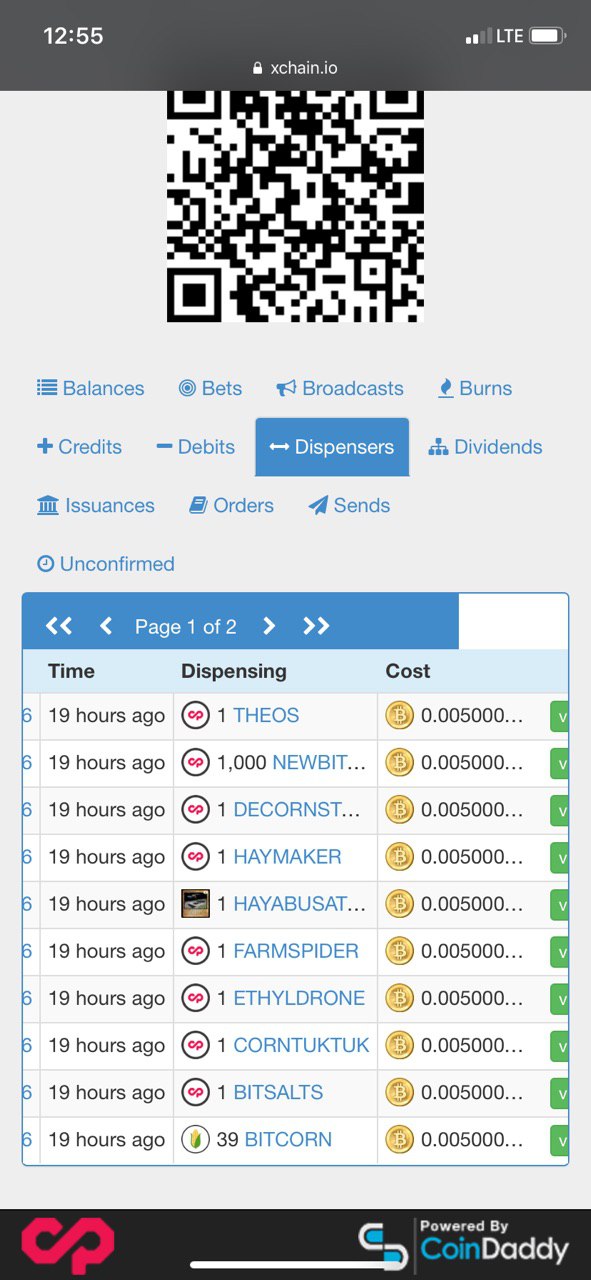
Task: Click the HAYMAKER Counterparty asset icon
Action: point(195,856)
